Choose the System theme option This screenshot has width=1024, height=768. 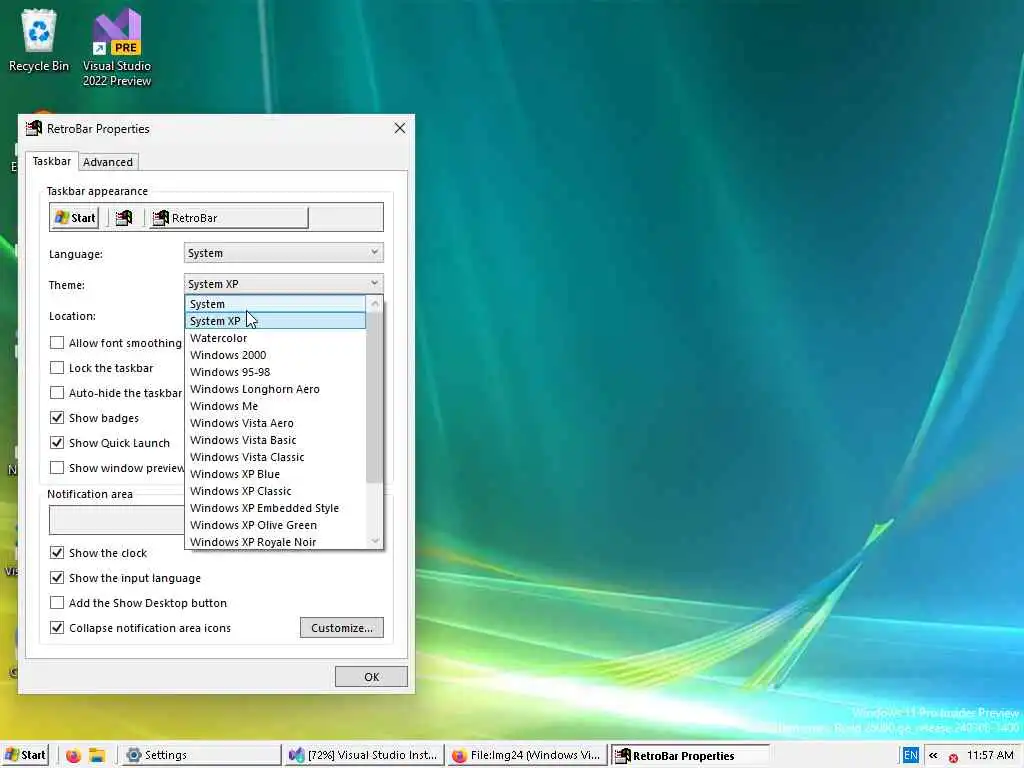[x=276, y=304]
